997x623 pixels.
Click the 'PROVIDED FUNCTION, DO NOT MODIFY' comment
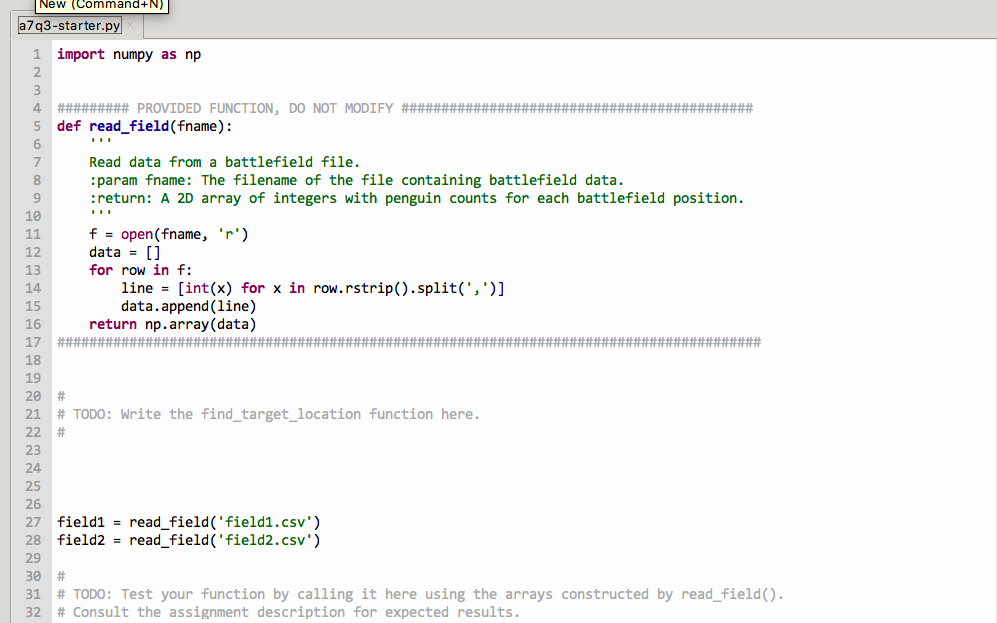265,108
